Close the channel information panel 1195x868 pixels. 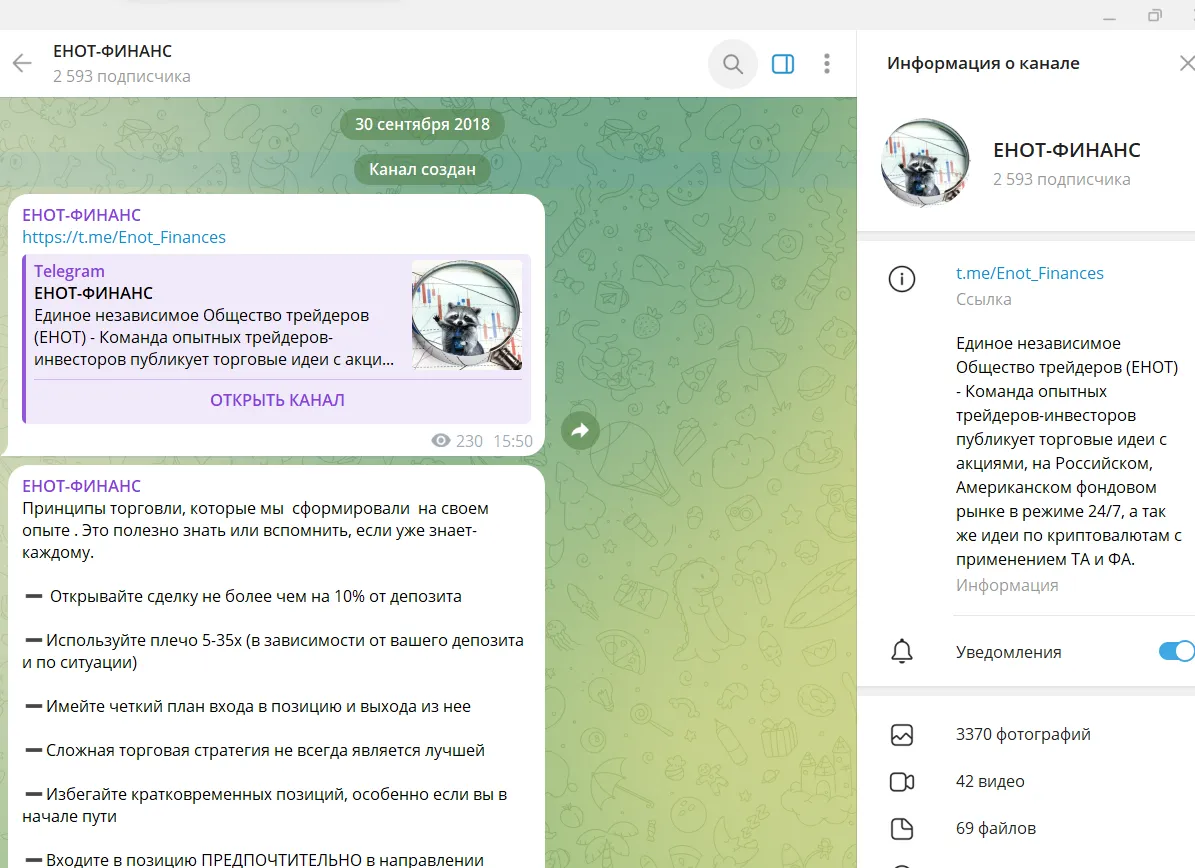tap(1187, 63)
